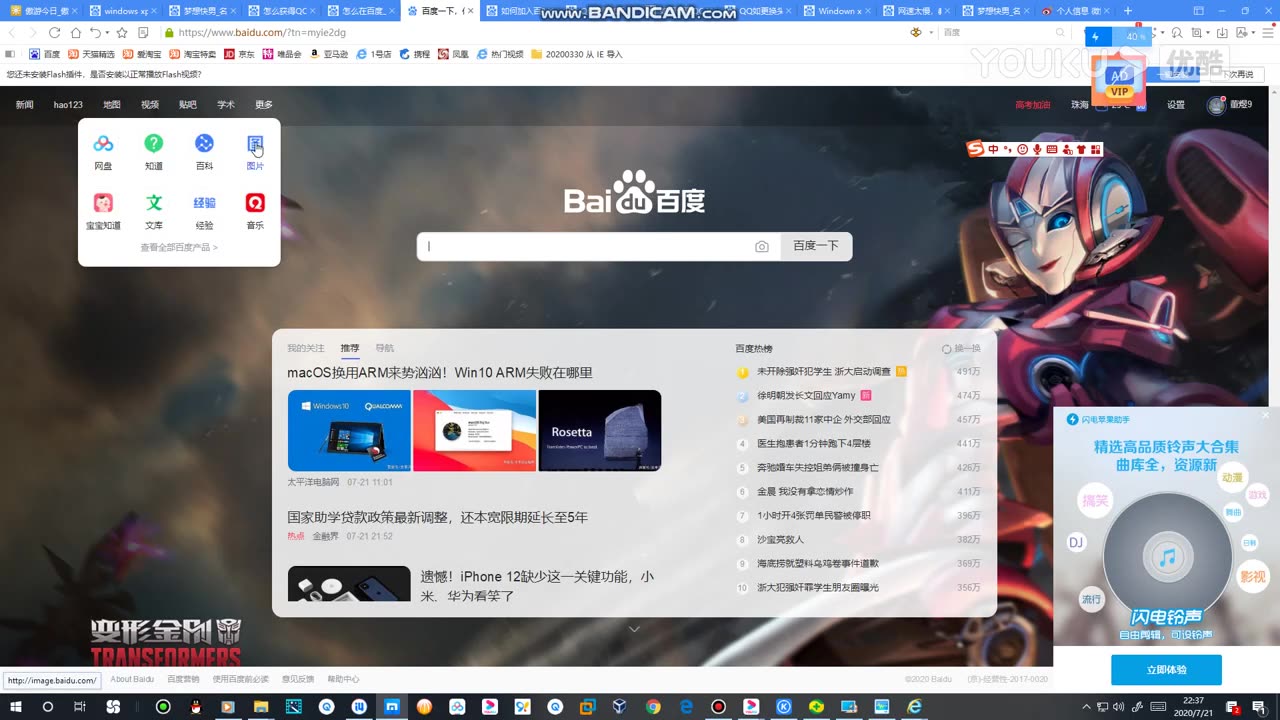
Task: Click the music note disc icon in ad
Action: (1166, 557)
